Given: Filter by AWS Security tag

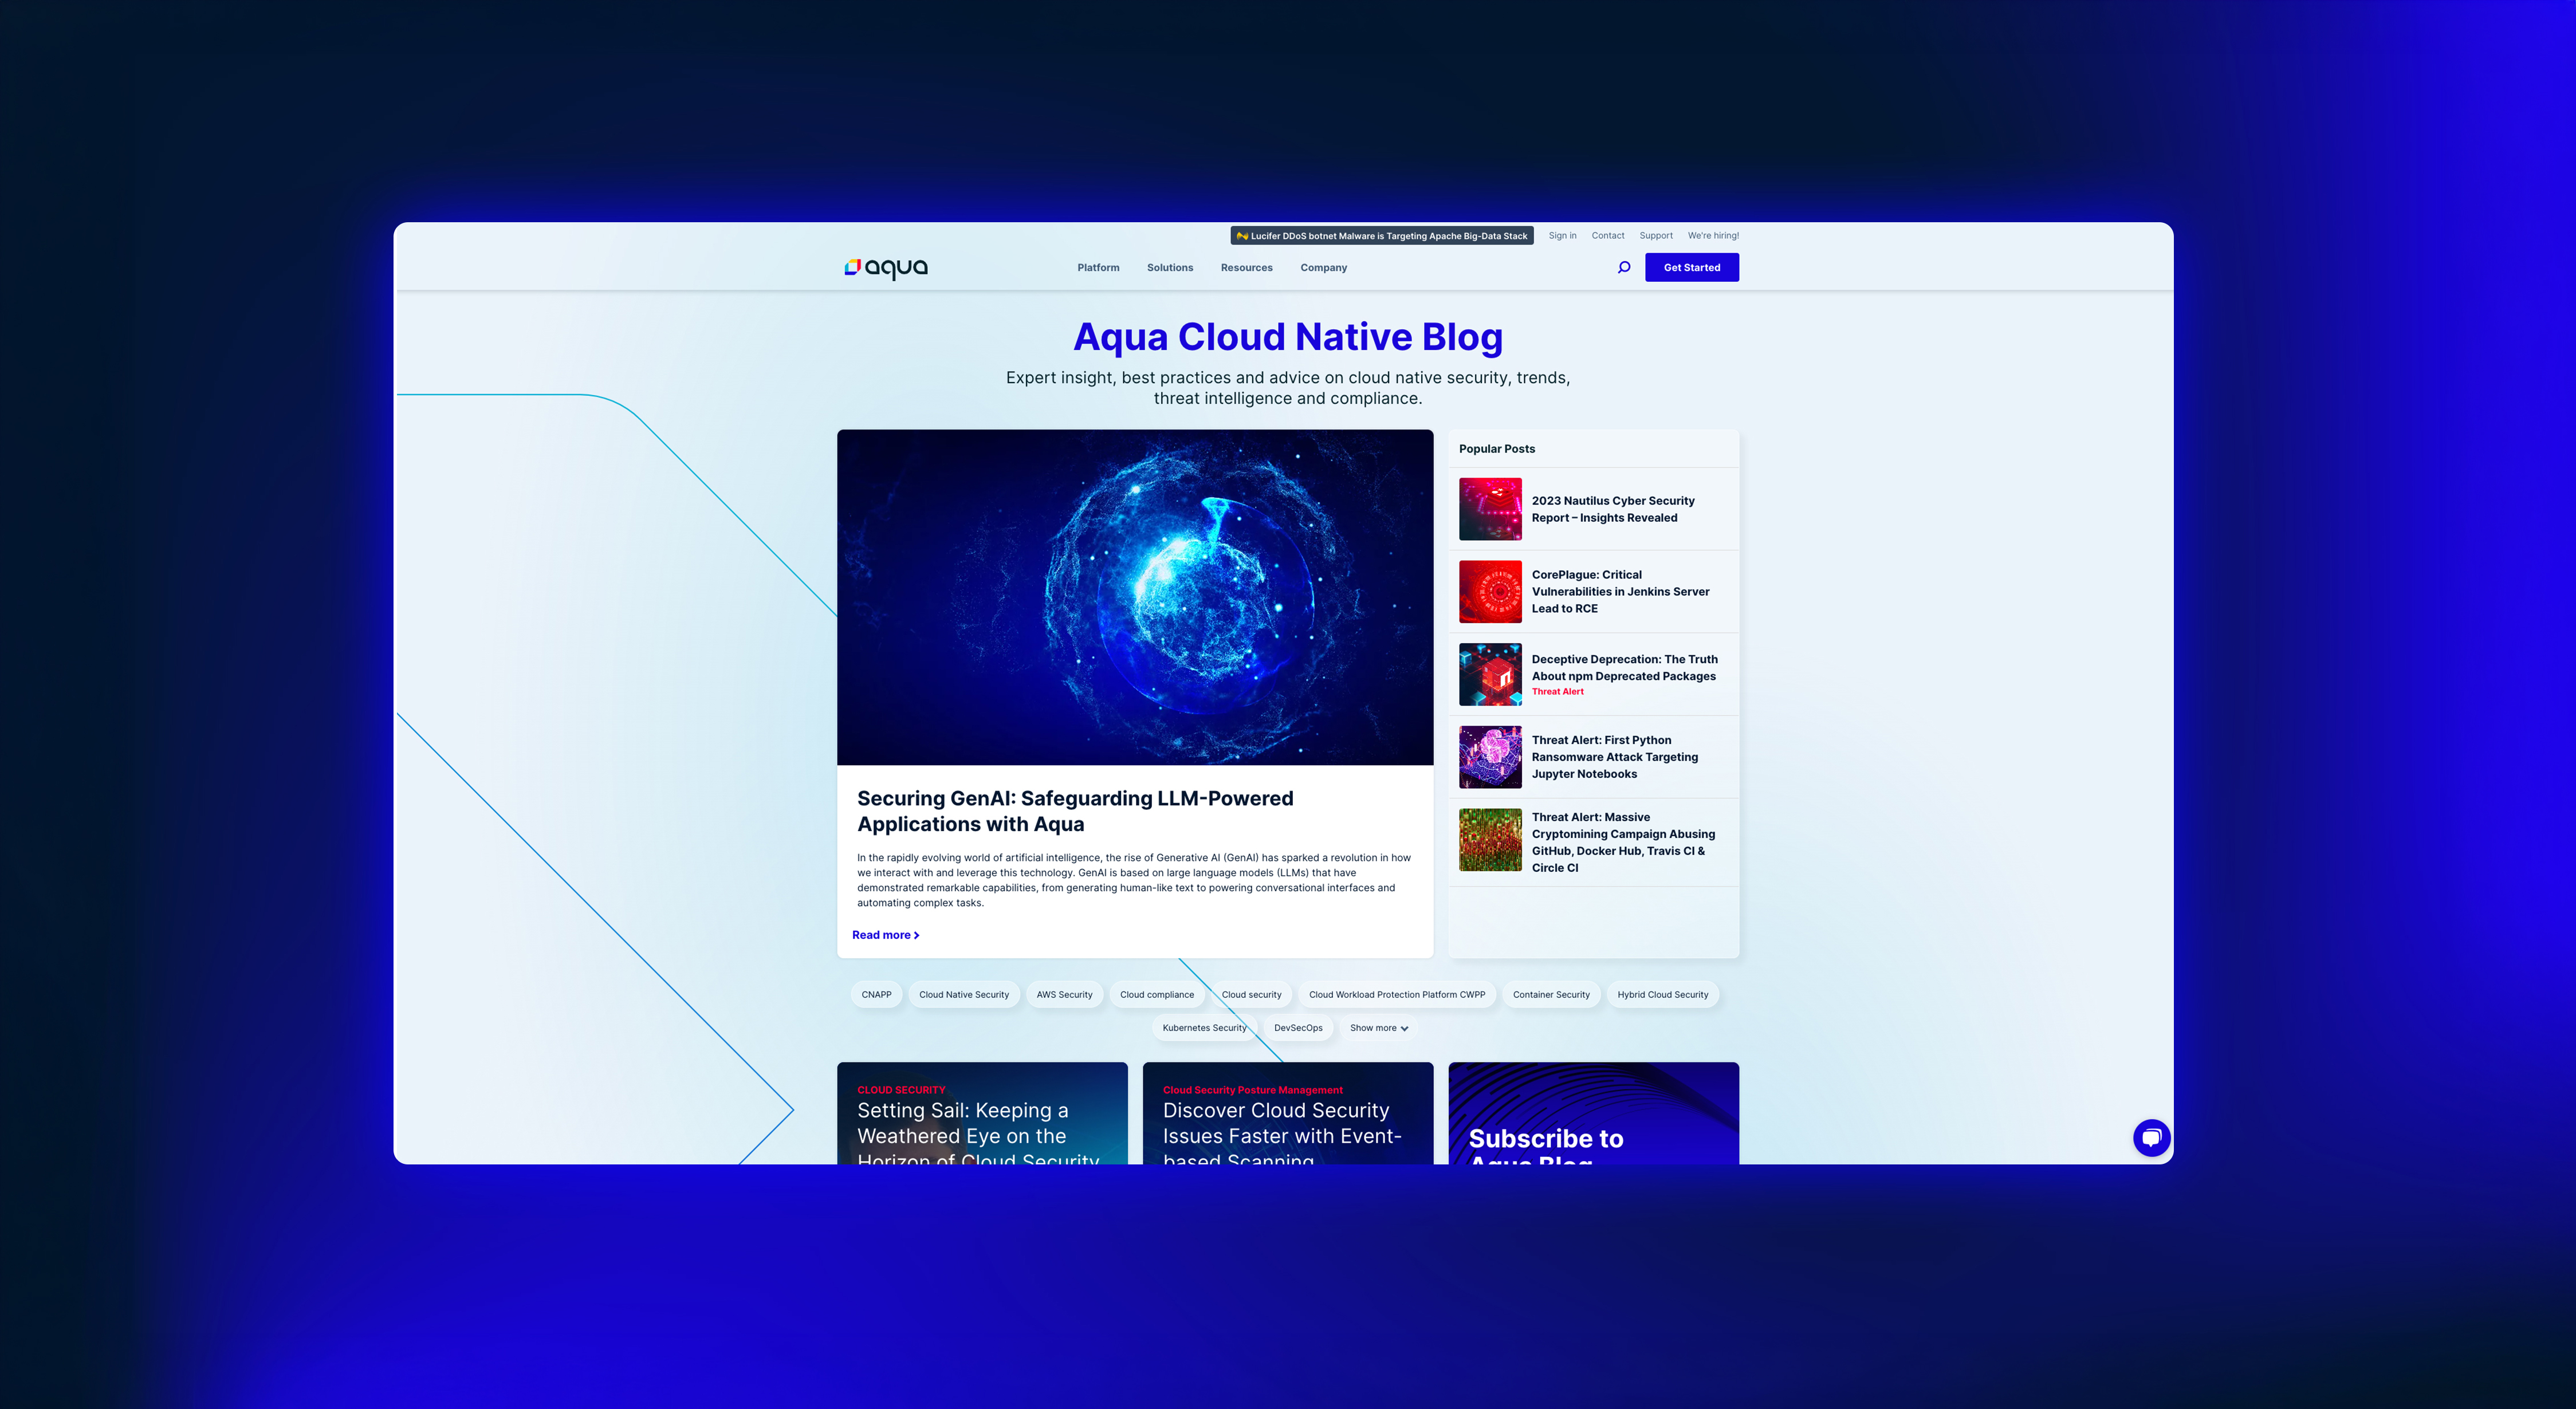Looking at the screenshot, I should [1064, 995].
